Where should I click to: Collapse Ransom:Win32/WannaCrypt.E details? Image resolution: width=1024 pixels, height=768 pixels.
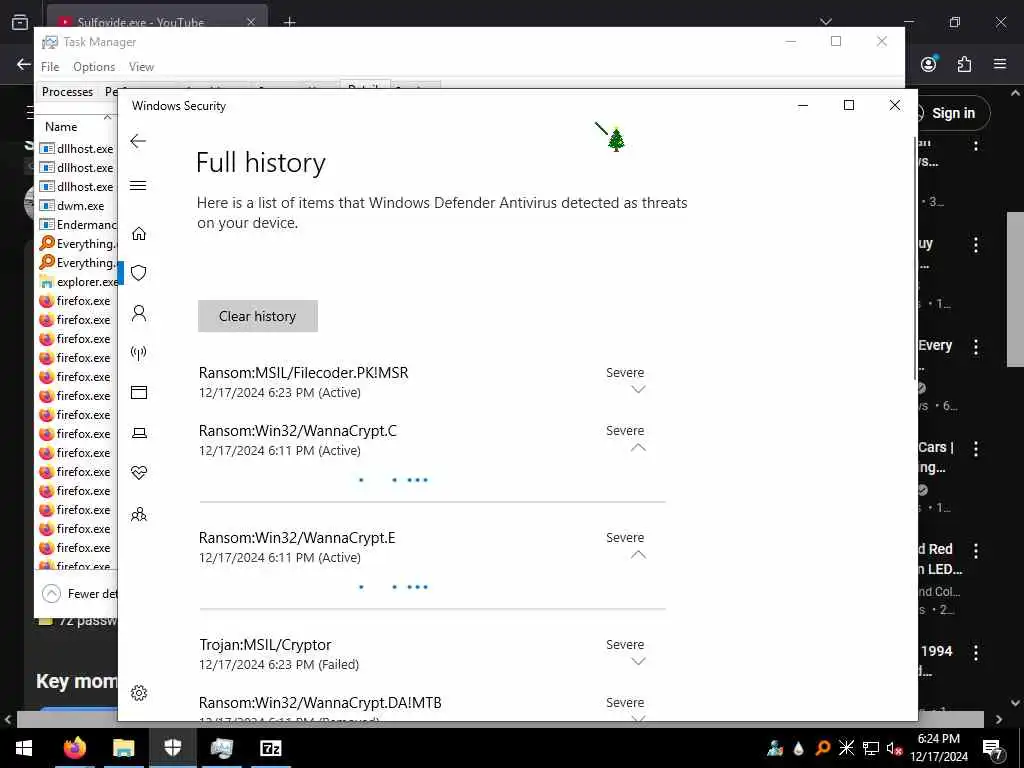tap(638, 554)
